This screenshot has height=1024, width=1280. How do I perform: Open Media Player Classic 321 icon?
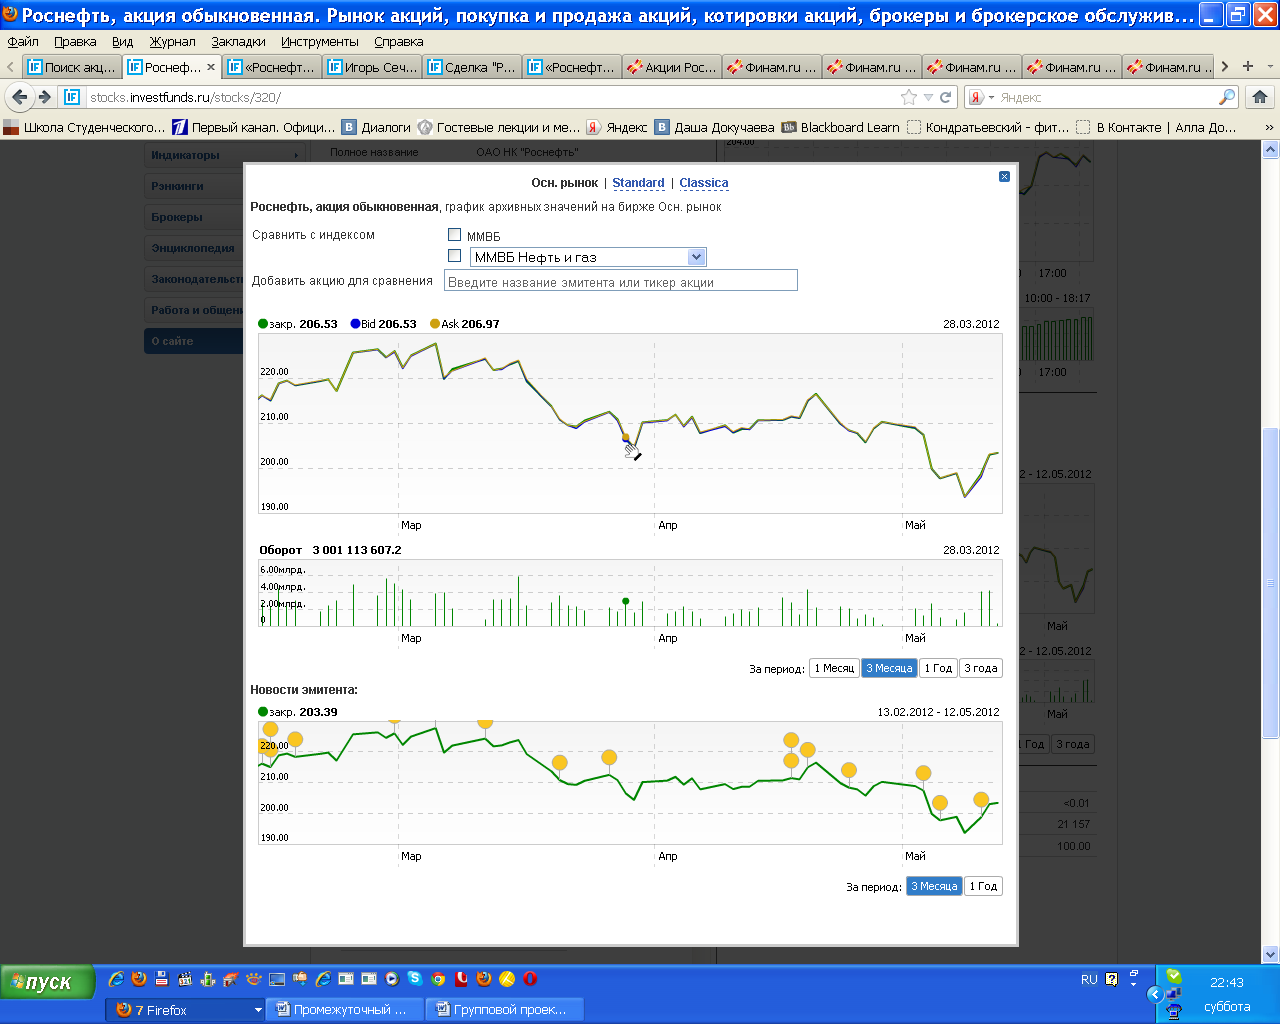[185, 979]
